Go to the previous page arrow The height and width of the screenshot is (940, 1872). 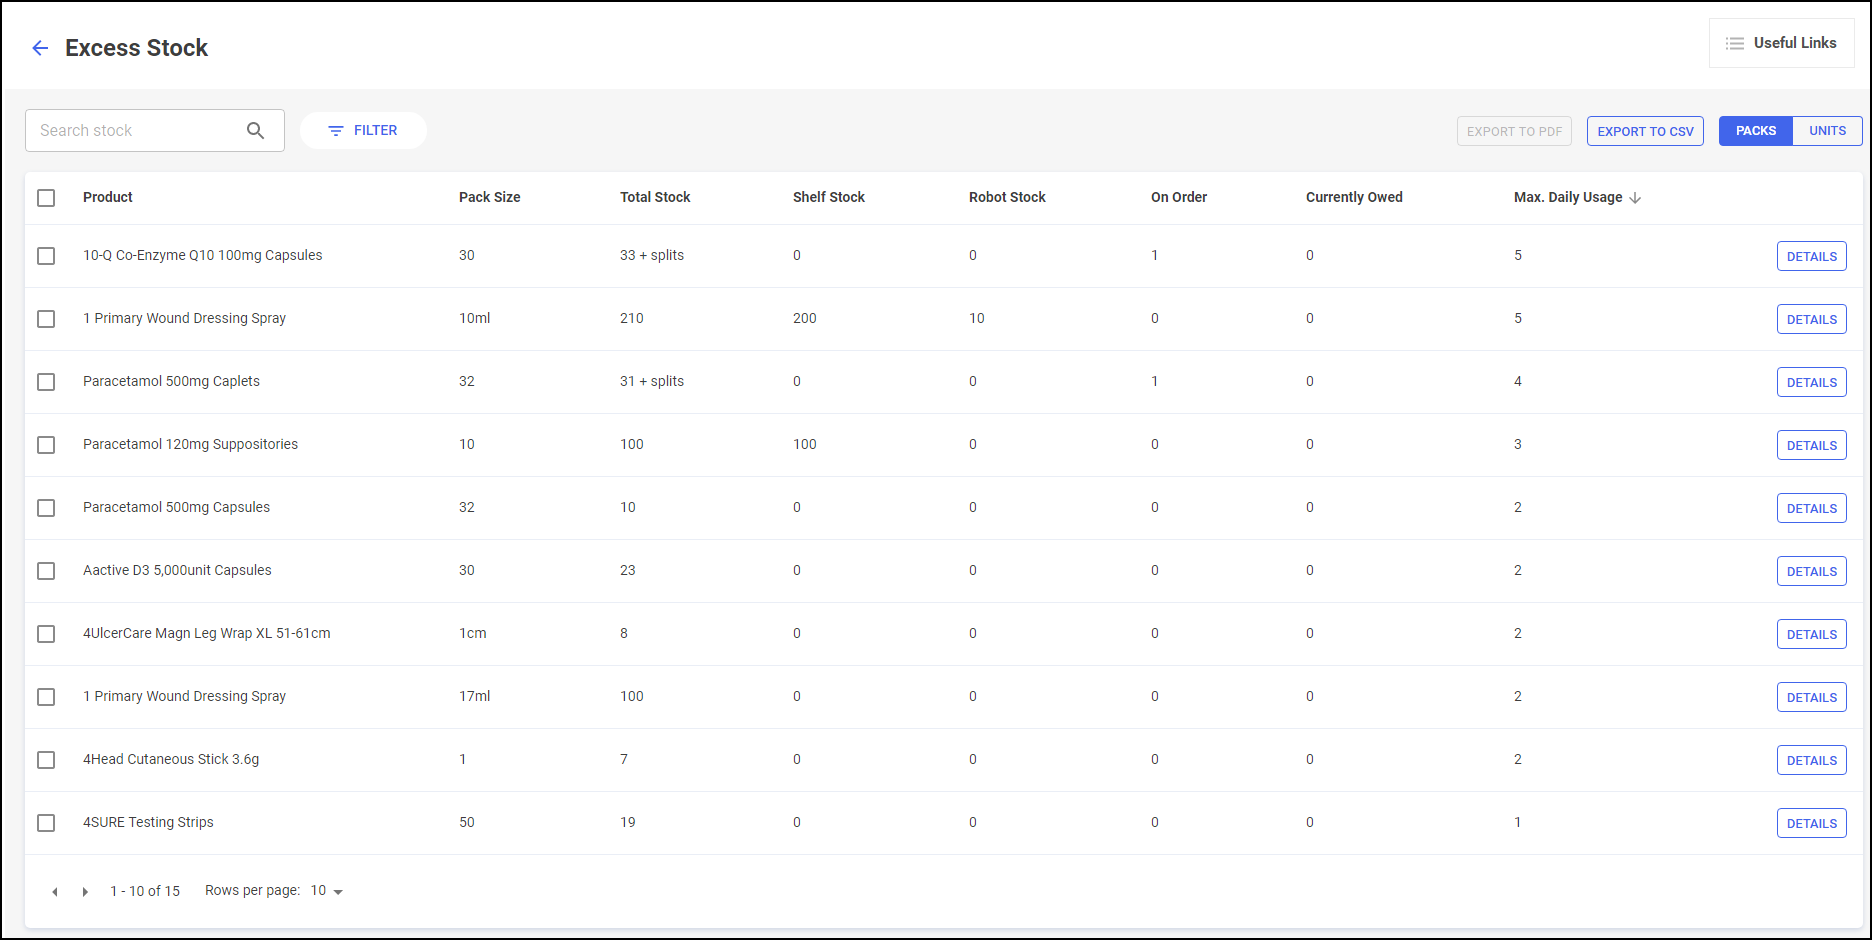(55, 891)
